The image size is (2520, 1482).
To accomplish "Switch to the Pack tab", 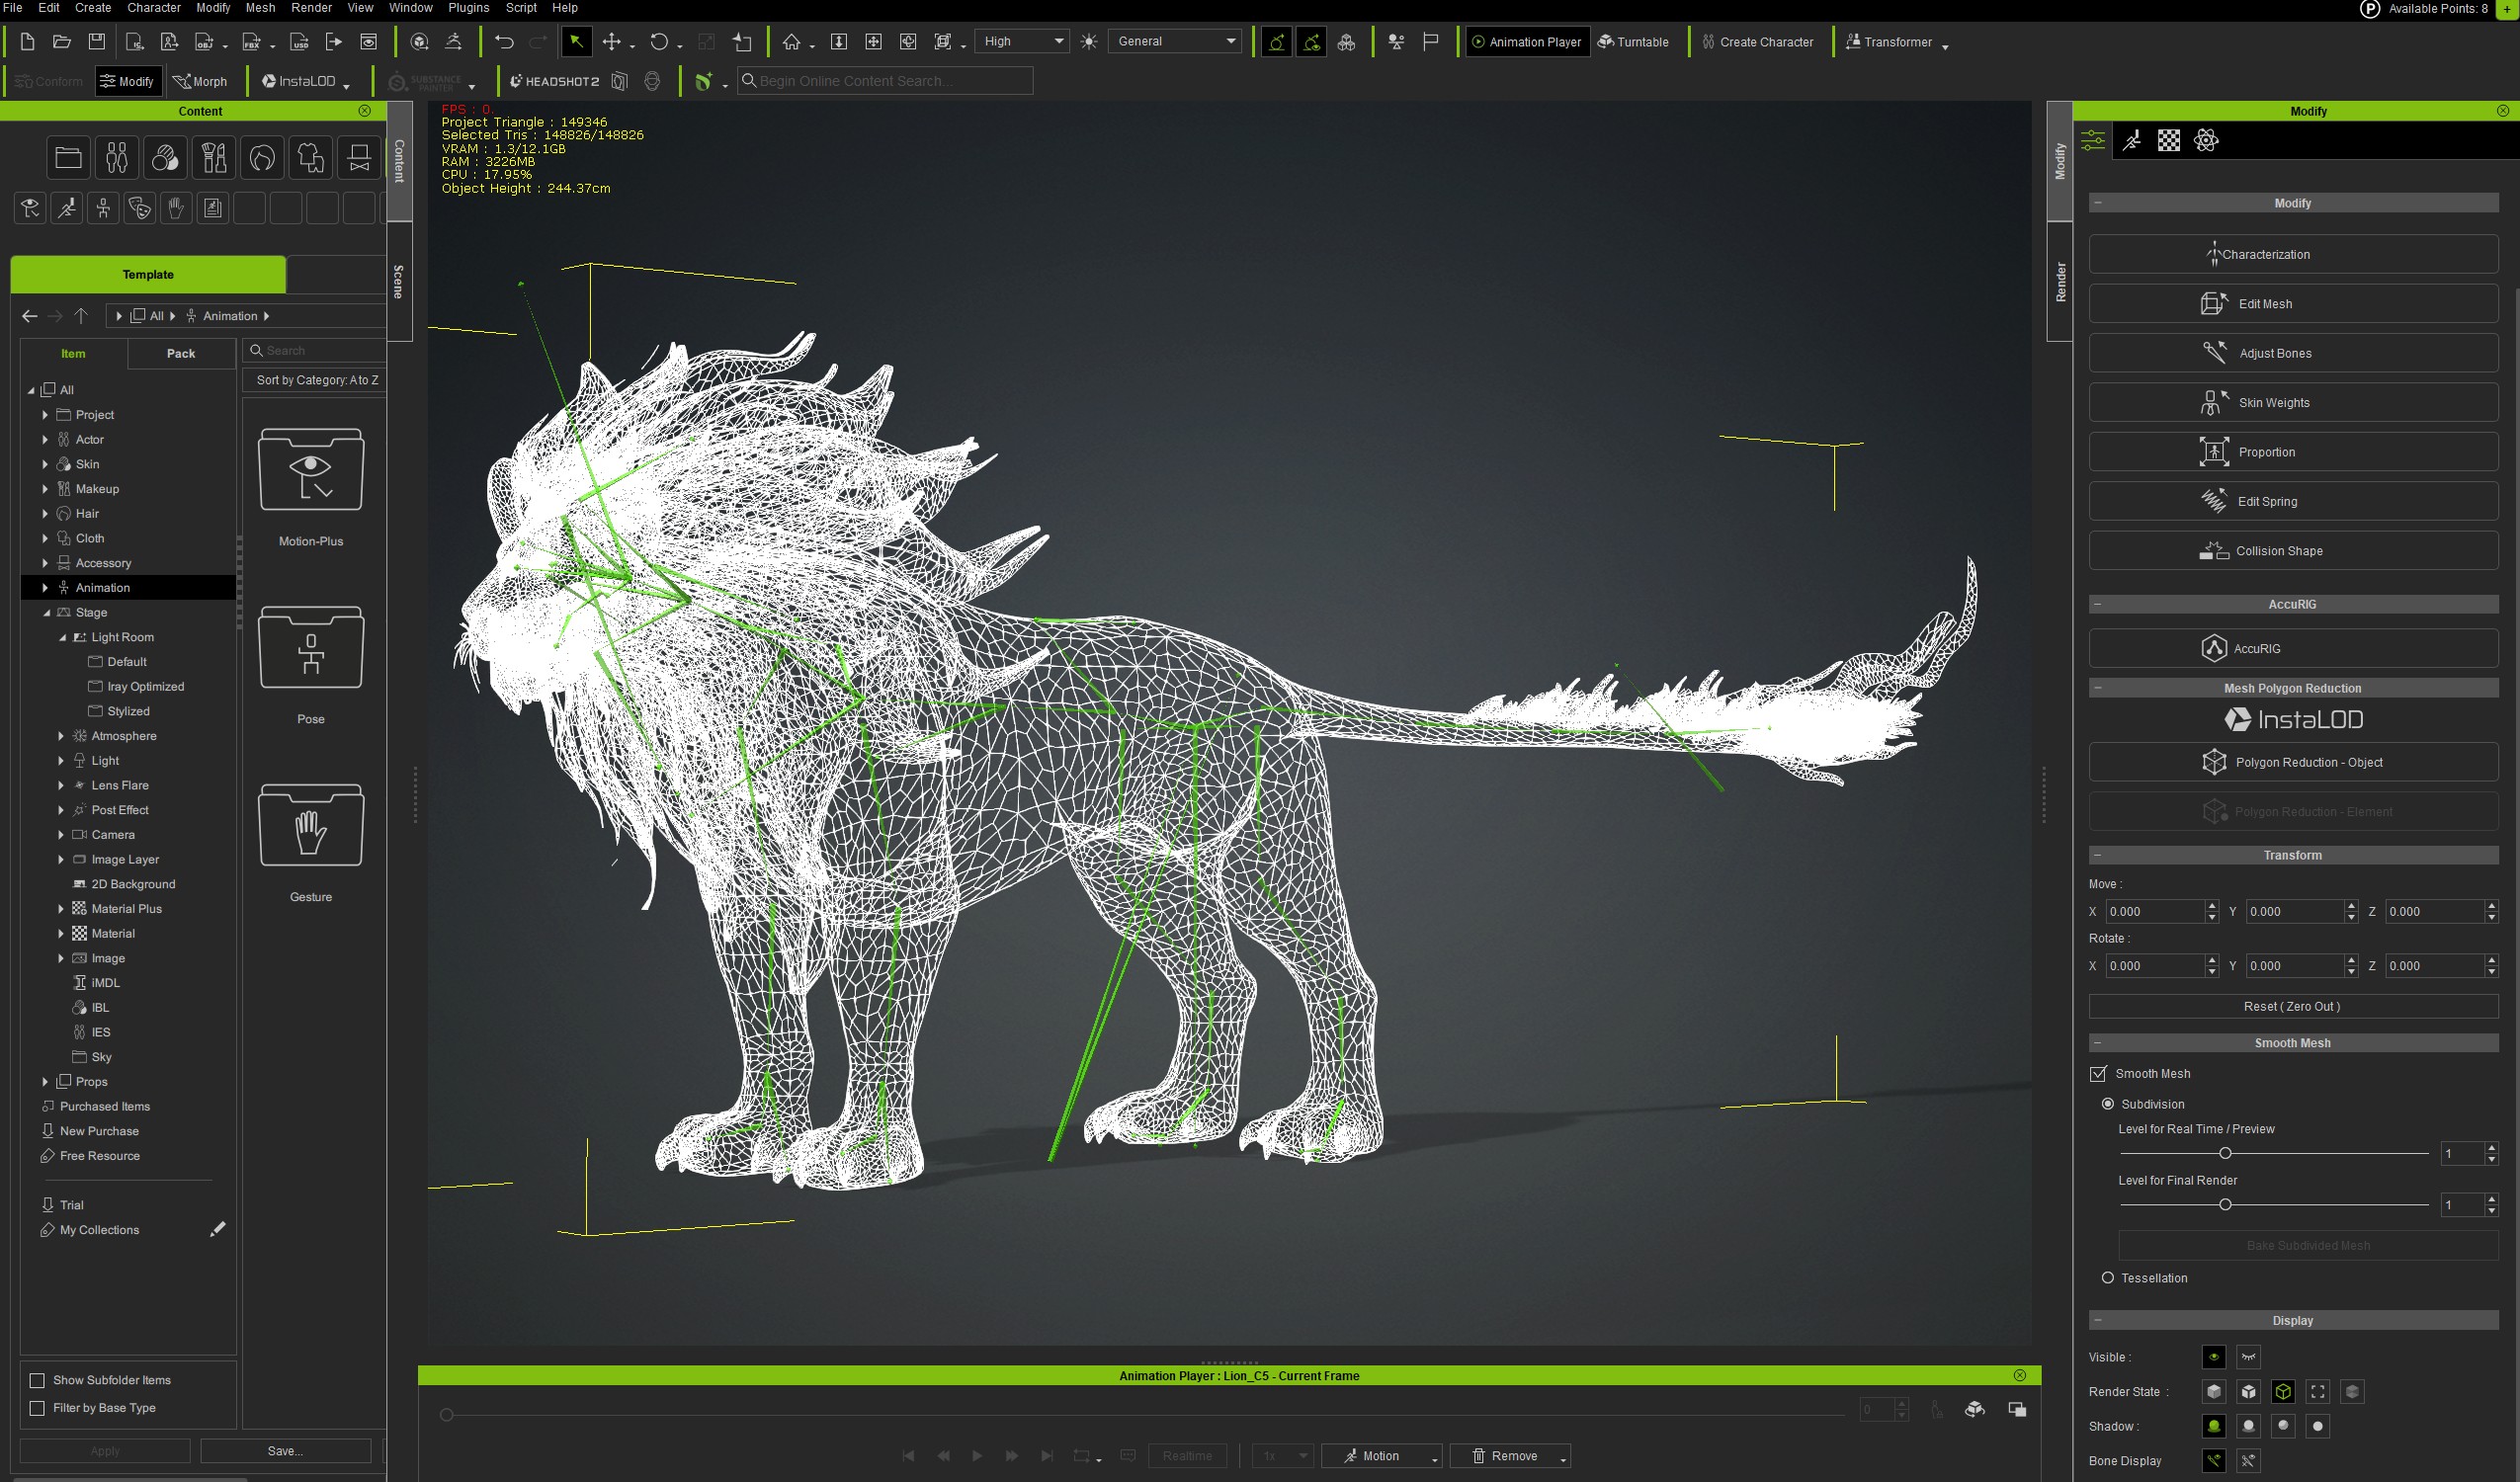I will pos(181,353).
